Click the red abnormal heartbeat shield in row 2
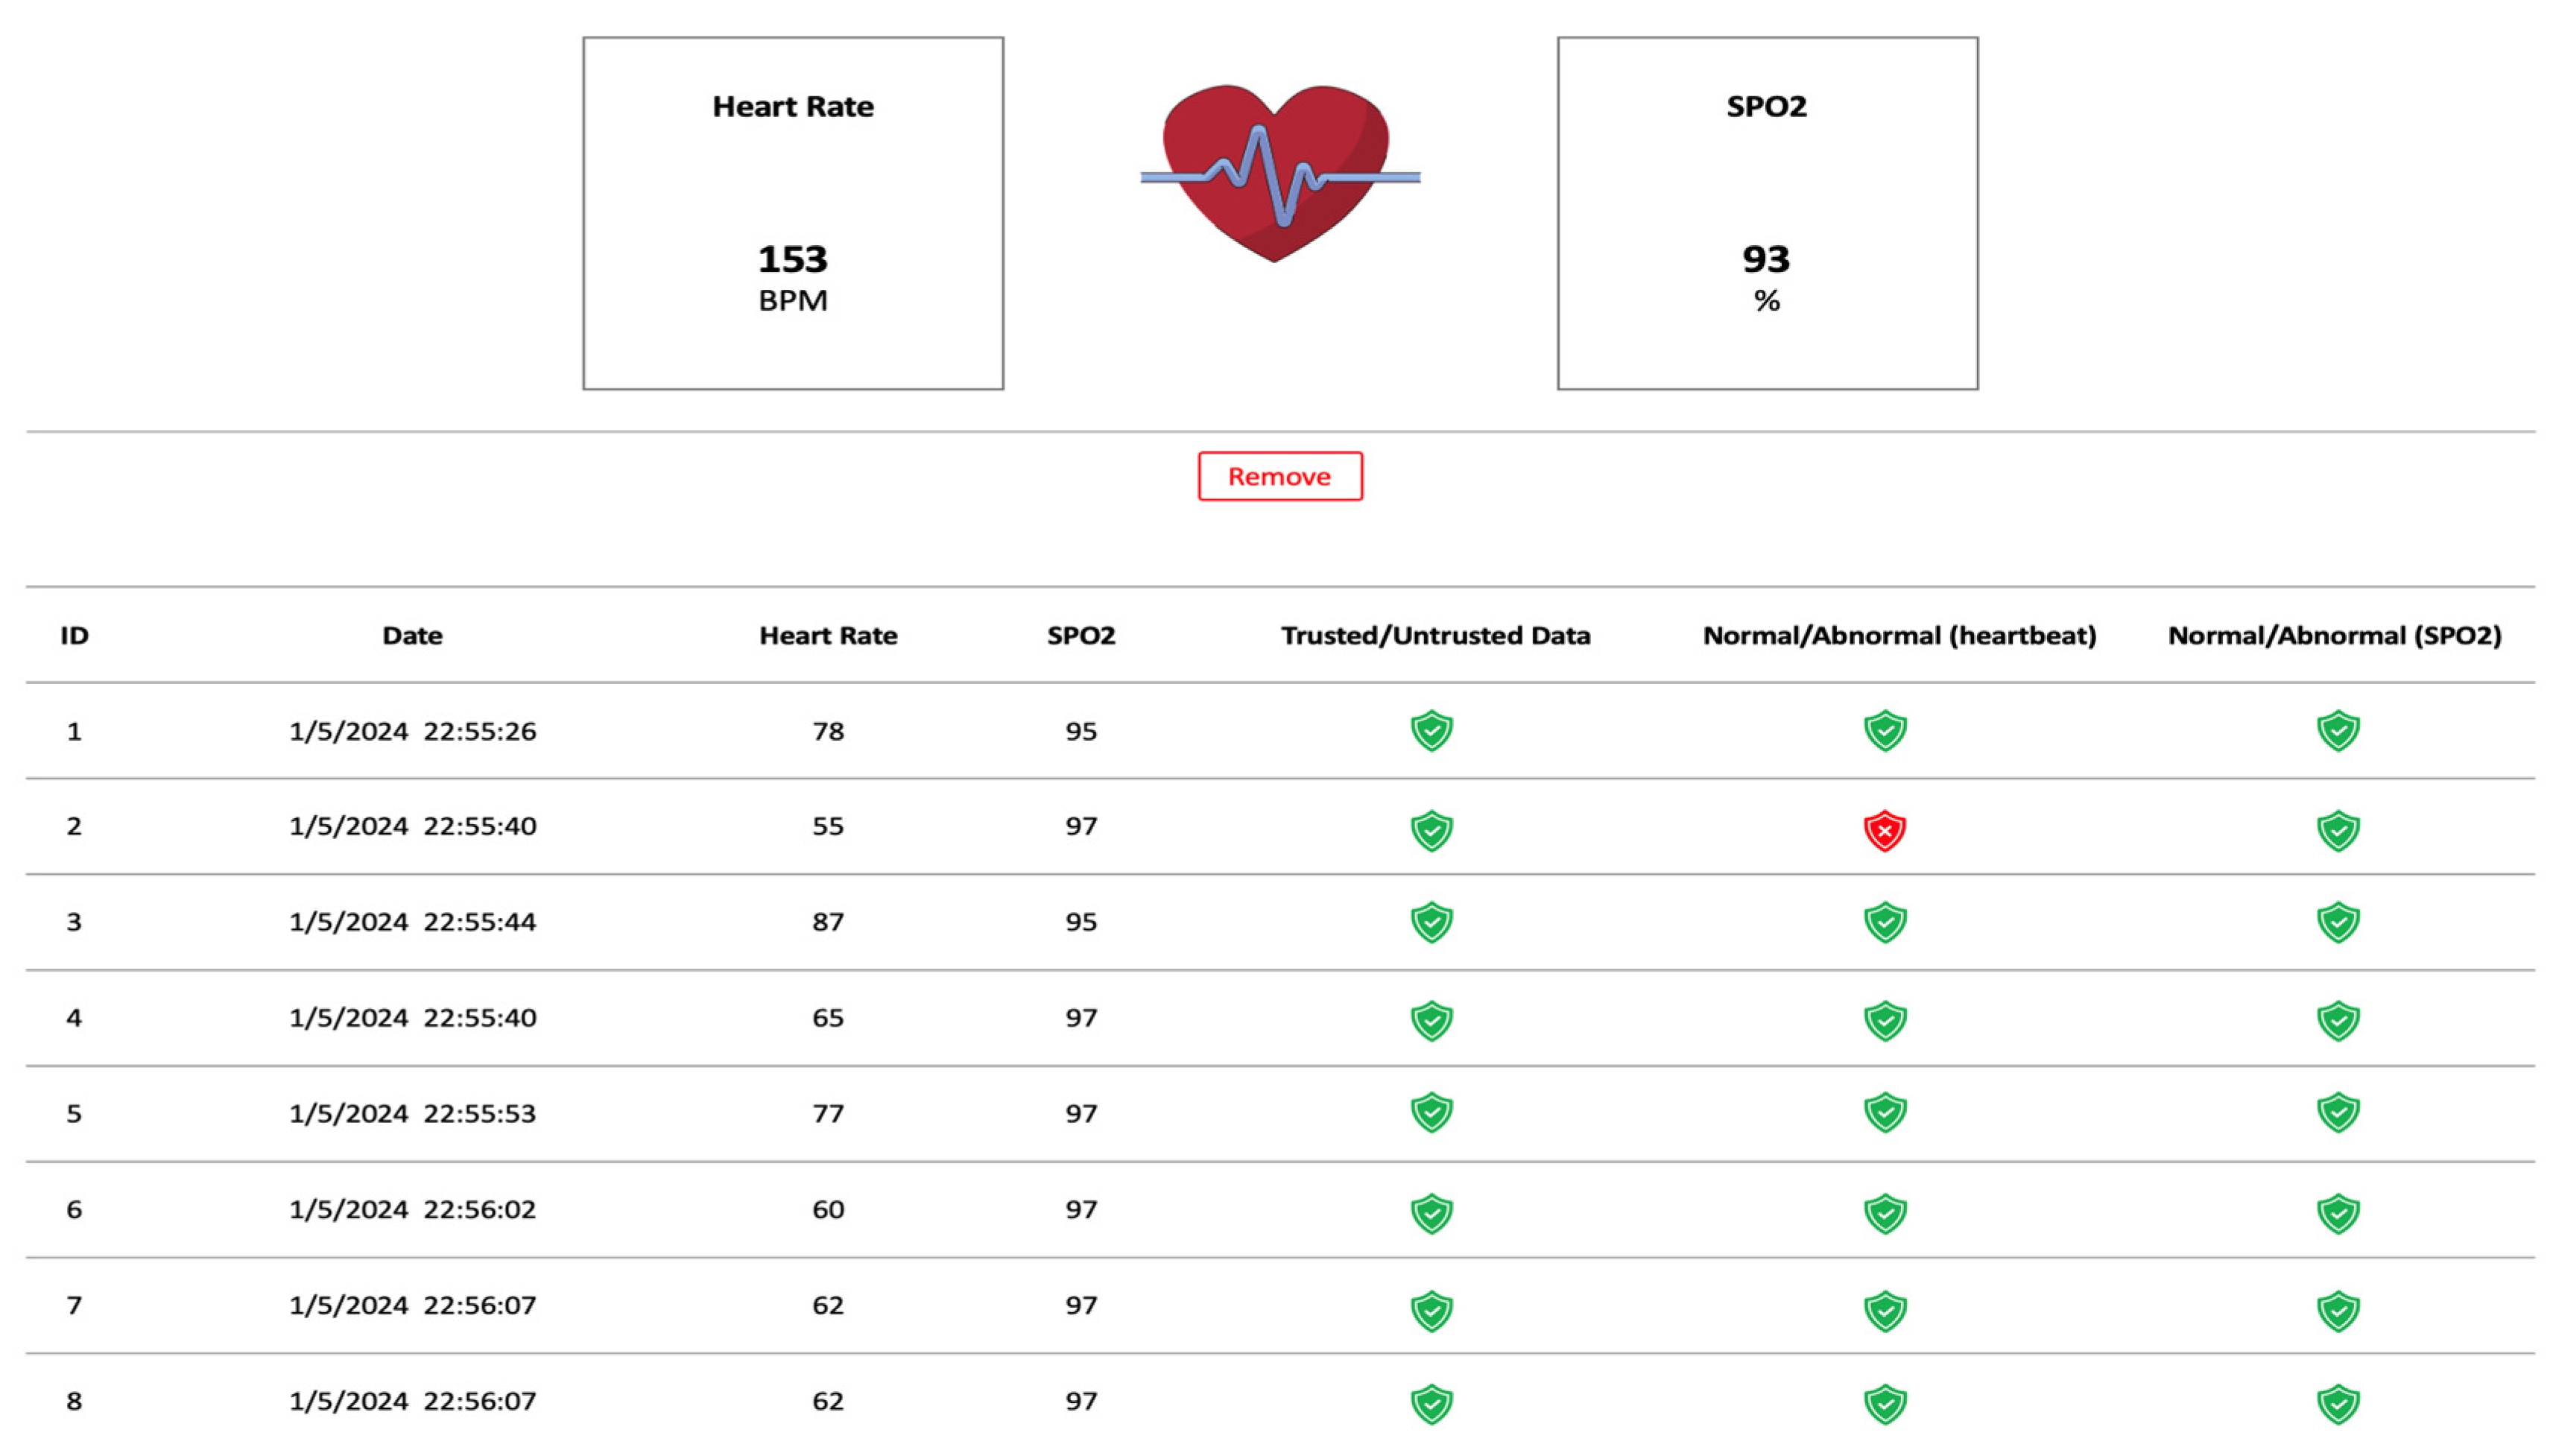The height and width of the screenshot is (1456, 2556). tap(1884, 830)
